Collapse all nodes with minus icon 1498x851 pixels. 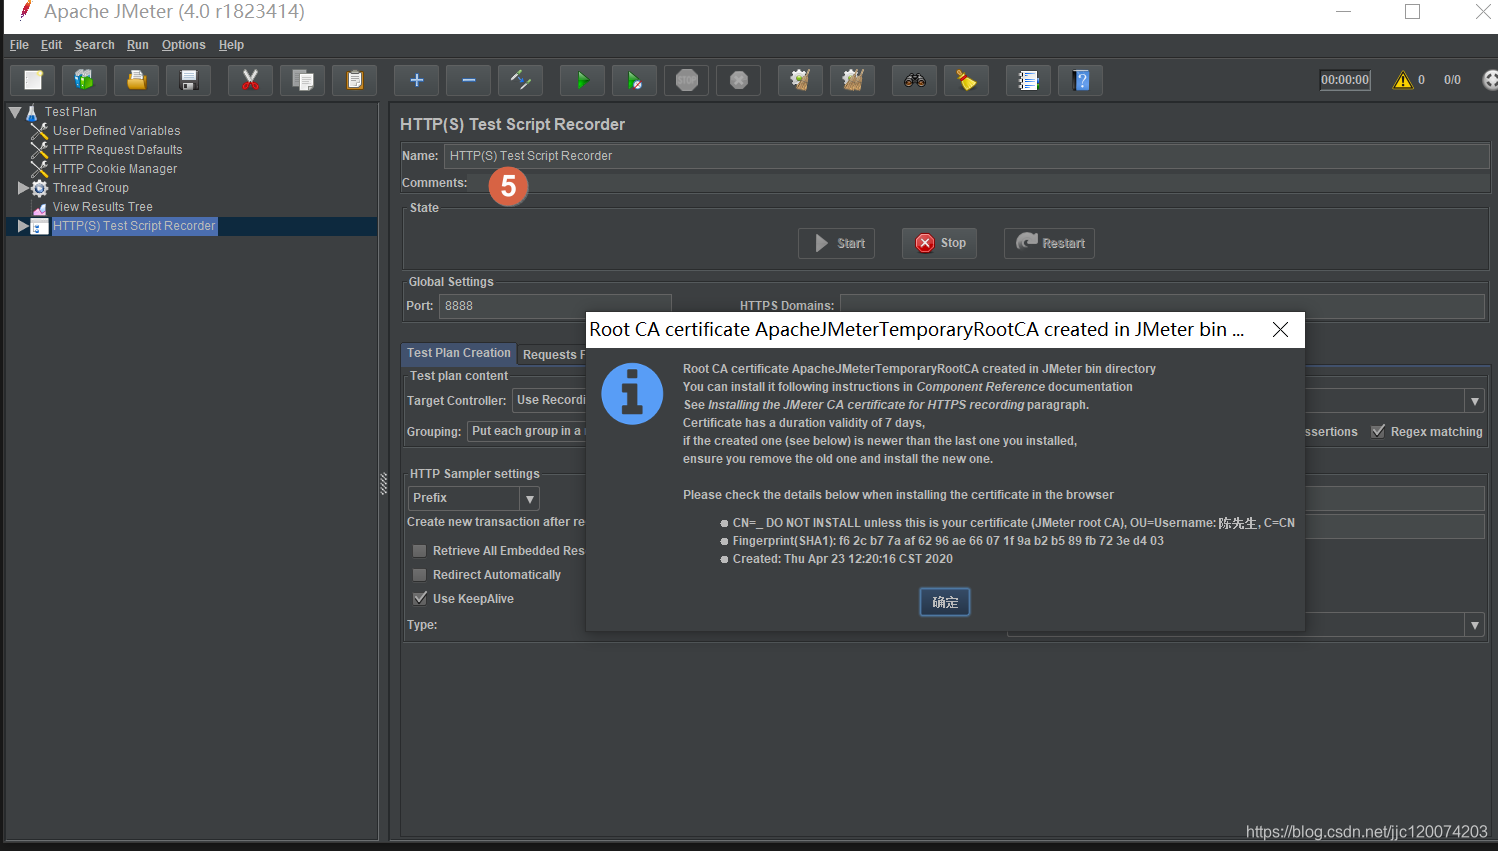[x=468, y=80]
